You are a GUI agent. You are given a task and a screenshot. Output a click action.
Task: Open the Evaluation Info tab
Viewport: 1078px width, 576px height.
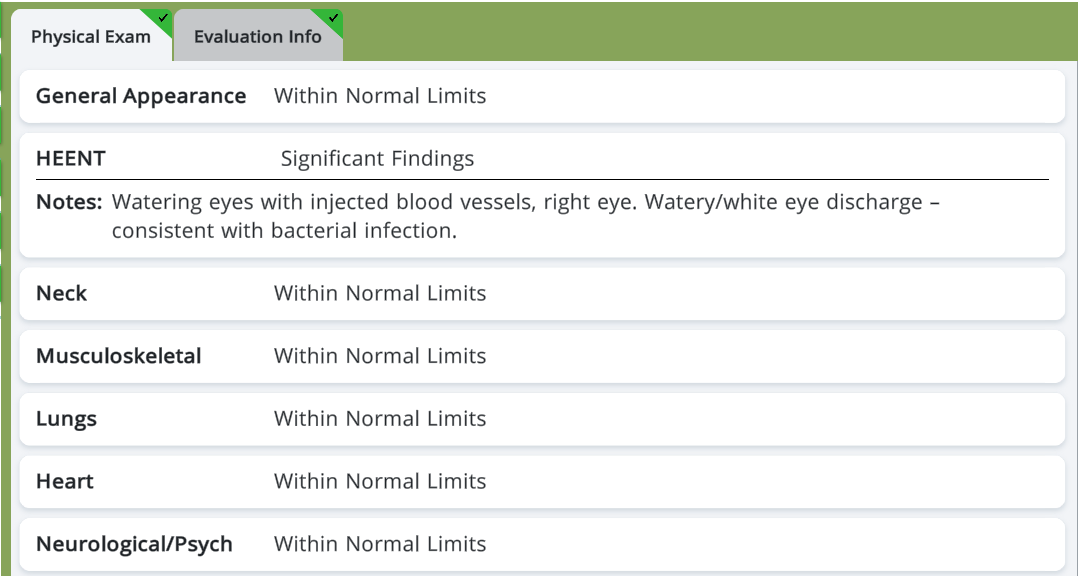[257, 37]
